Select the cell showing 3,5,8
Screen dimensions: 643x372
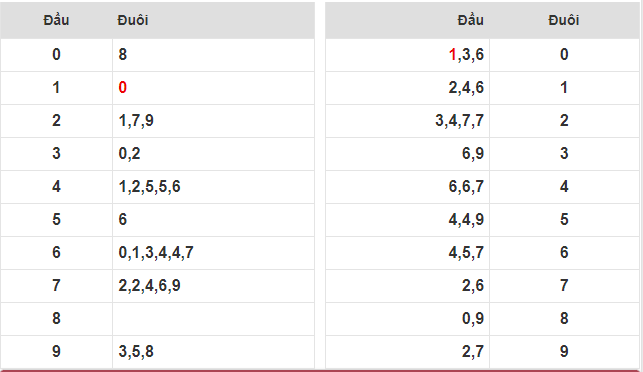click(213, 351)
